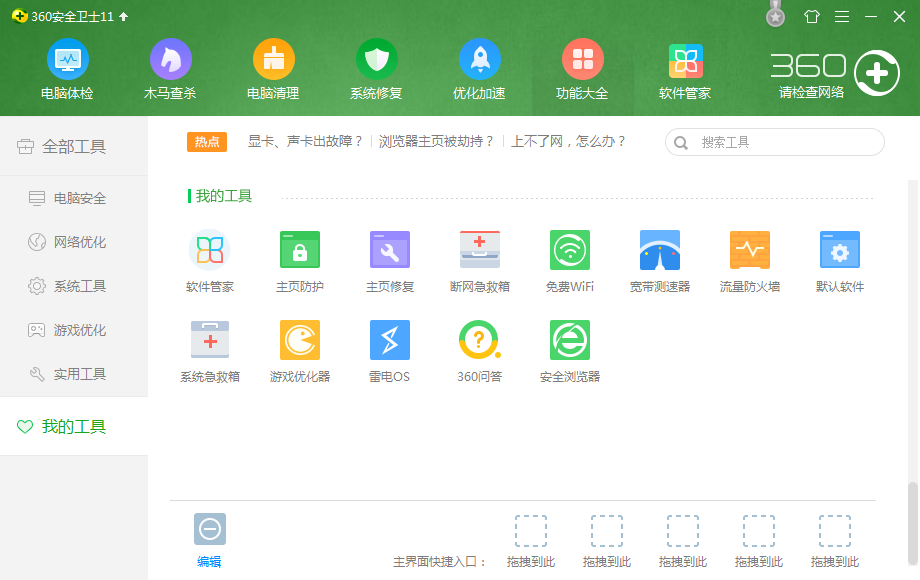Select 实用工具 category
The image size is (920, 580).
(74, 374)
